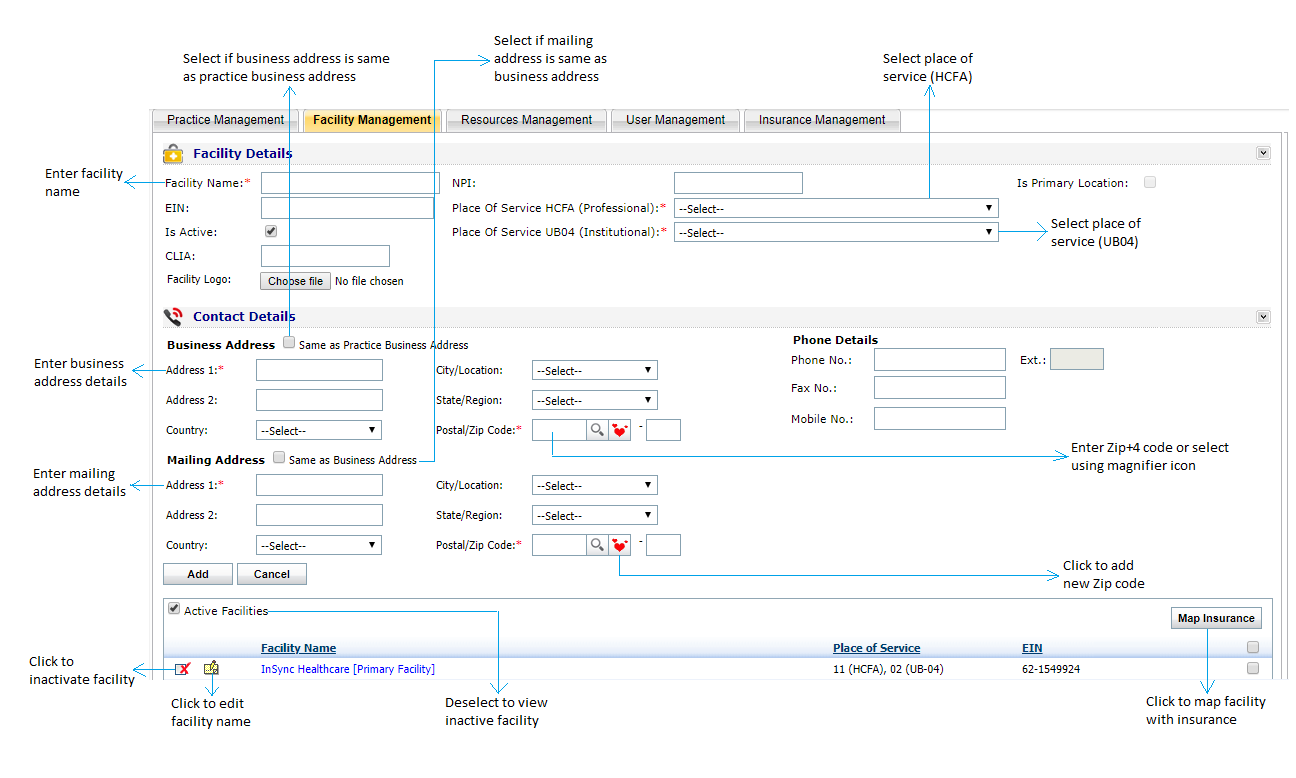
Task: Sort by EIN column header
Action: click(x=1032, y=648)
